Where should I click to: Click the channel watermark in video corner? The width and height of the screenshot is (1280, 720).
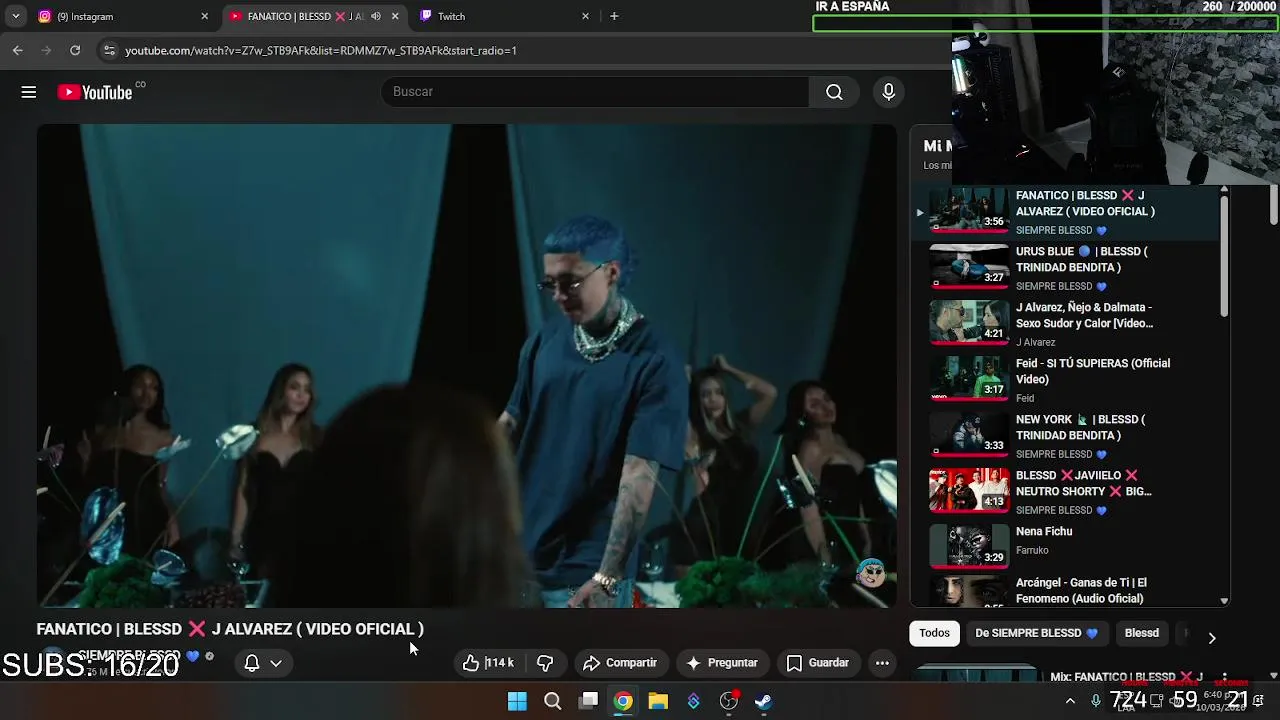click(x=871, y=573)
